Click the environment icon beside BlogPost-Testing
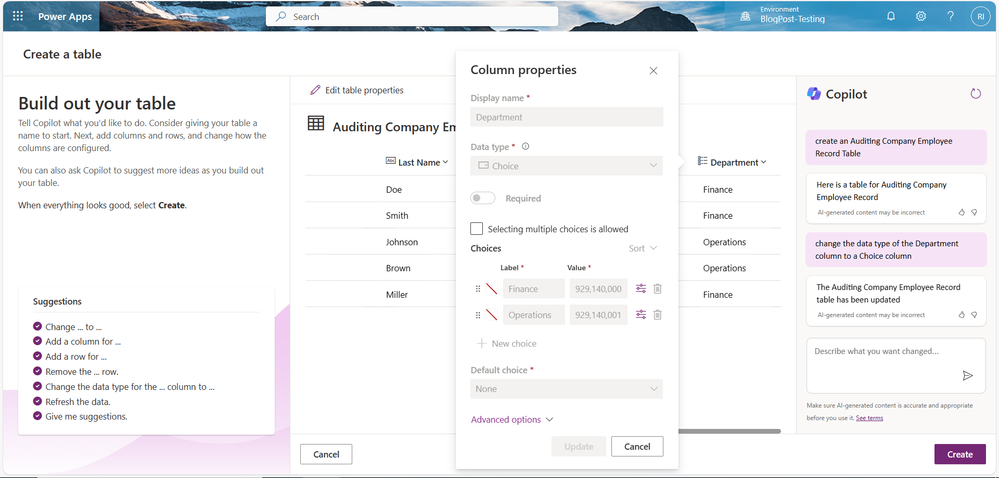This screenshot has height=478, width=999. [x=745, y=17]
